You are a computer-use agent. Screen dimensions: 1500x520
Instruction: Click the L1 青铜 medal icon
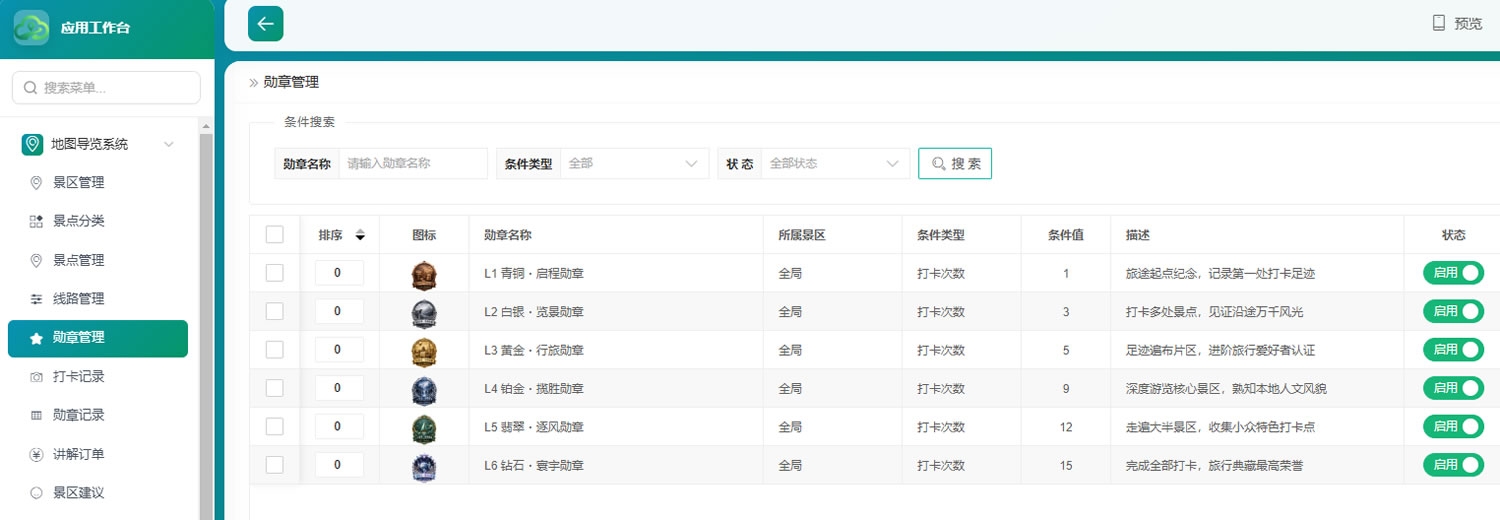tap(424, 274)
